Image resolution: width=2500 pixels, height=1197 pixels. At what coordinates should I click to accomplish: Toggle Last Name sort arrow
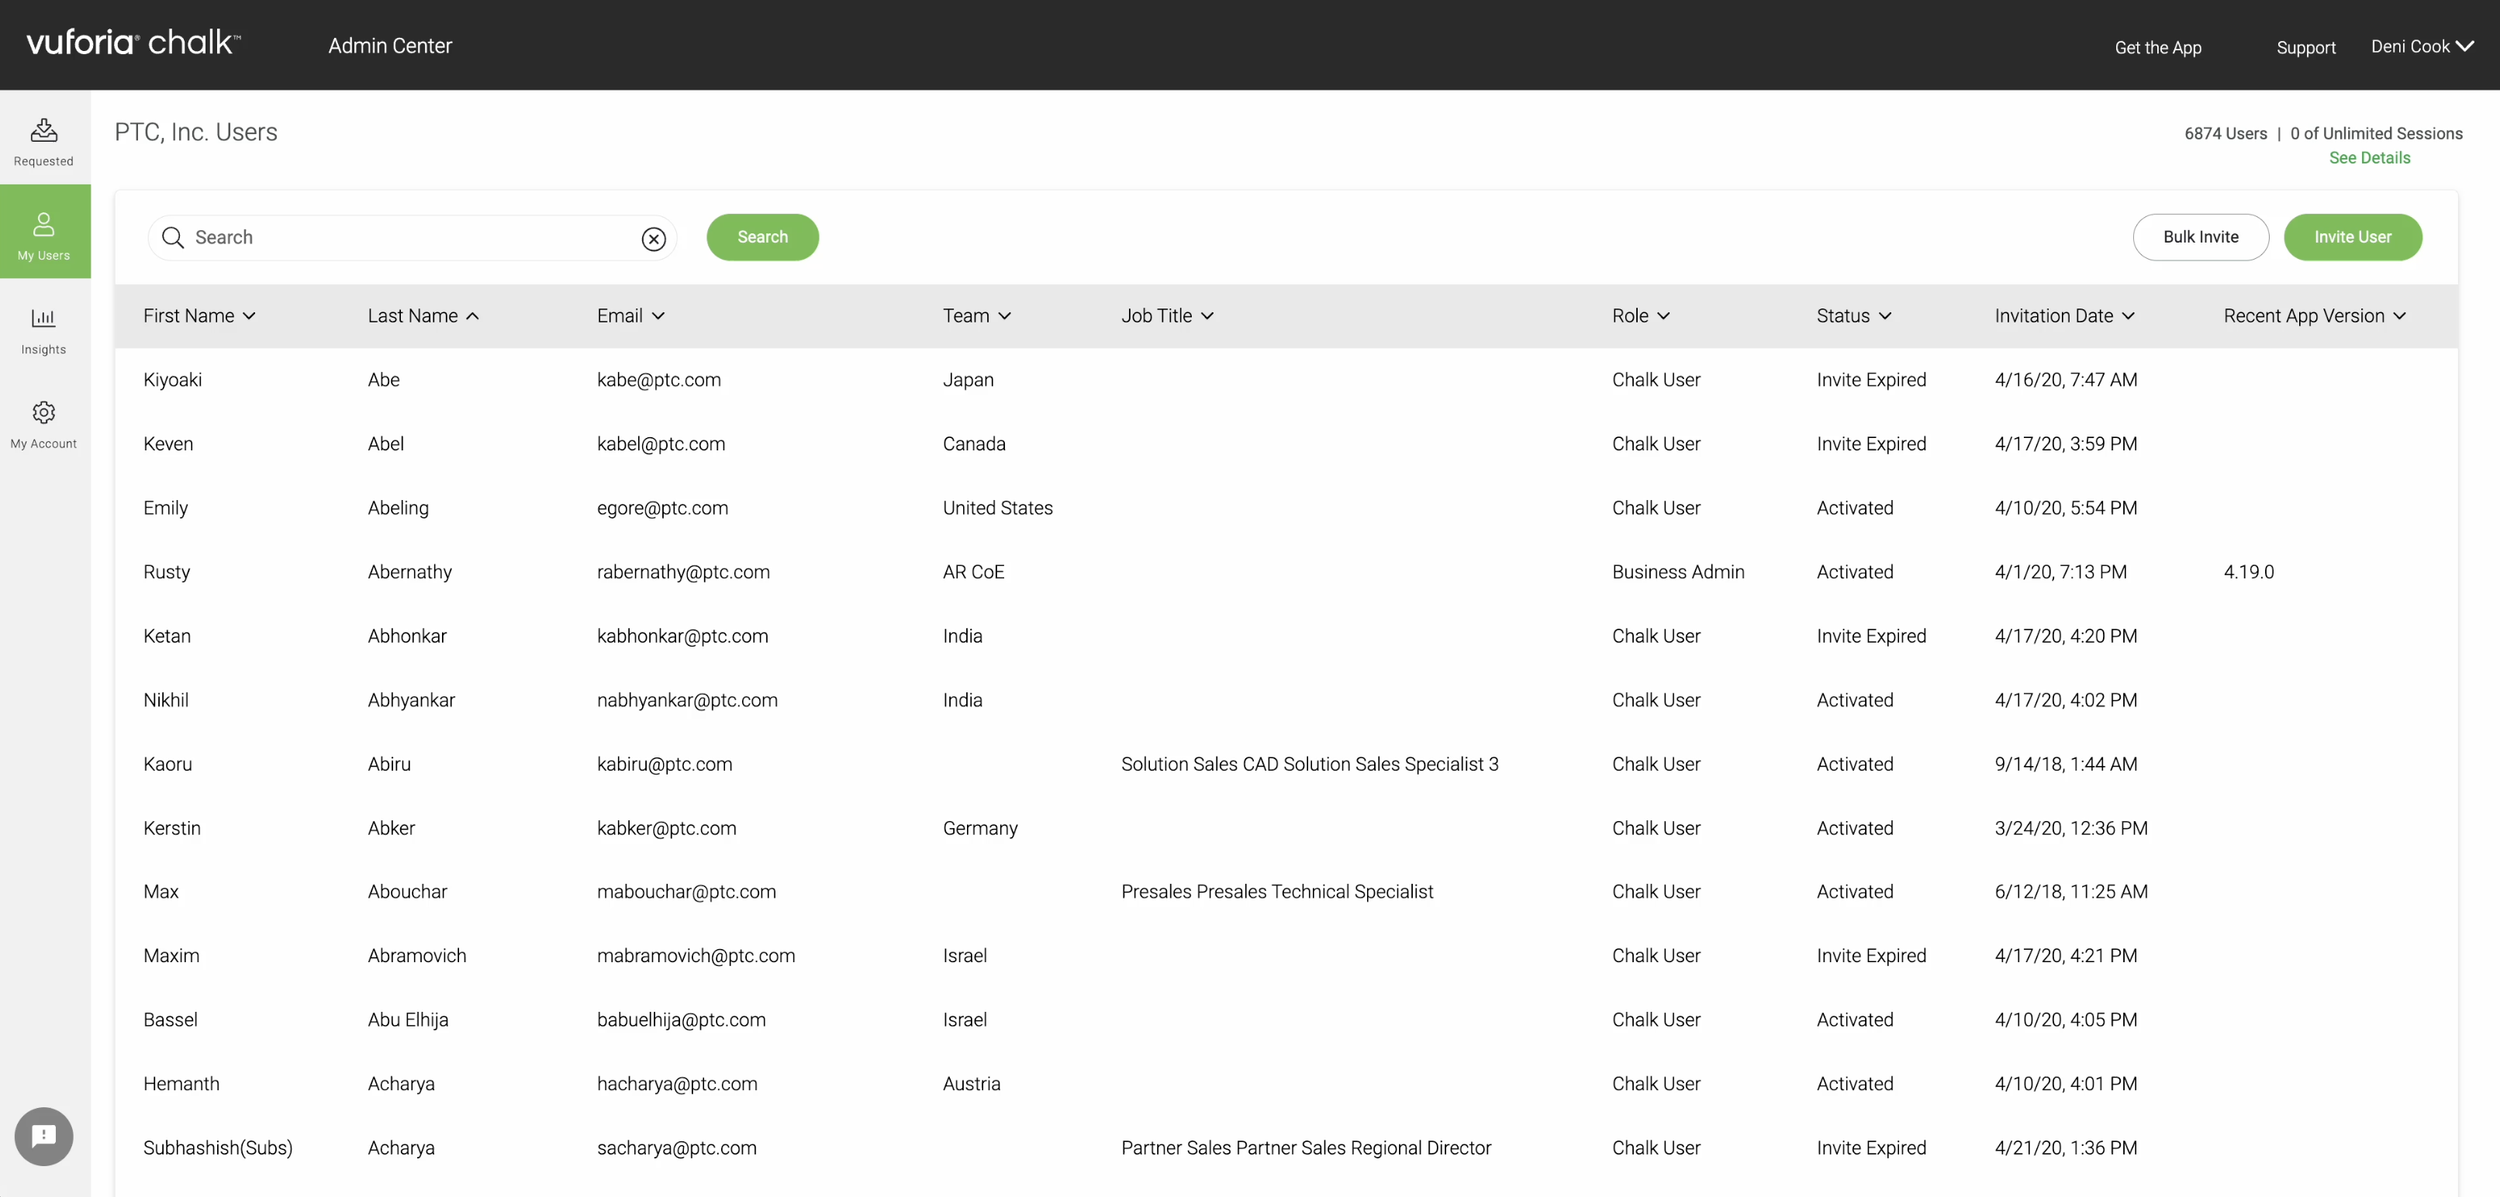[x=472, y=316]
